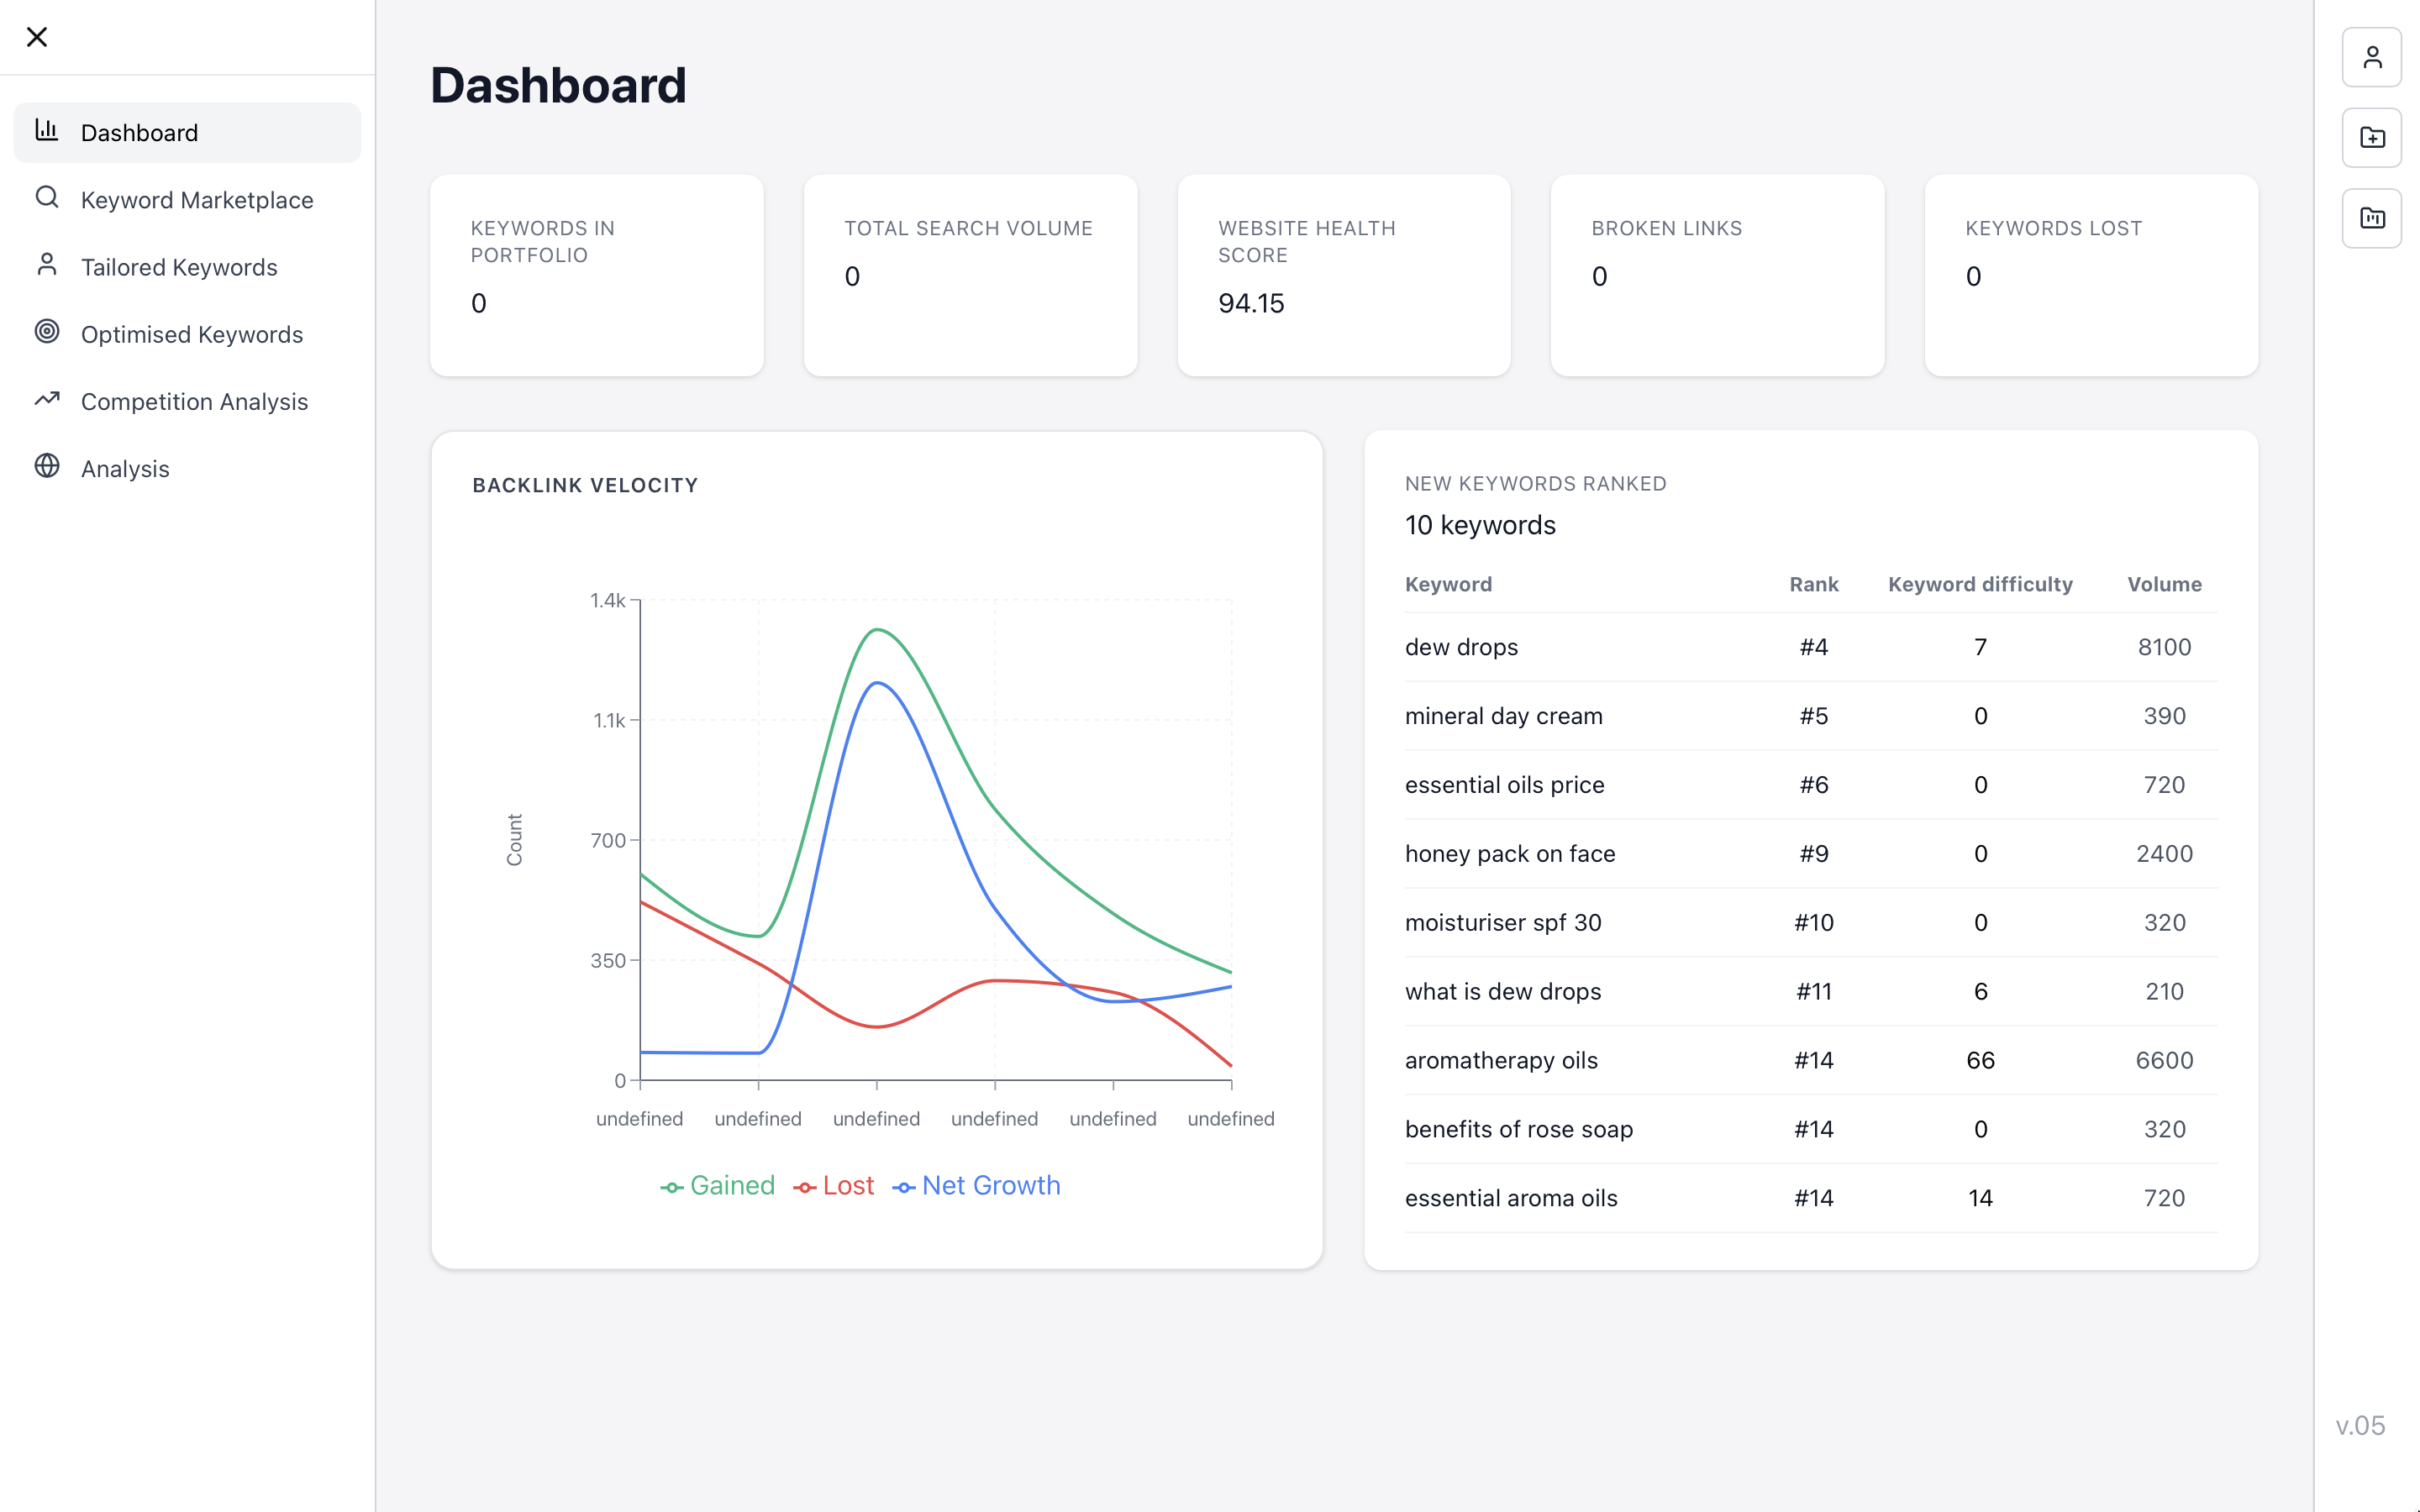
Task: Open the Website Health Score card
Action: pyautogui.click(x=1343, y=275)
